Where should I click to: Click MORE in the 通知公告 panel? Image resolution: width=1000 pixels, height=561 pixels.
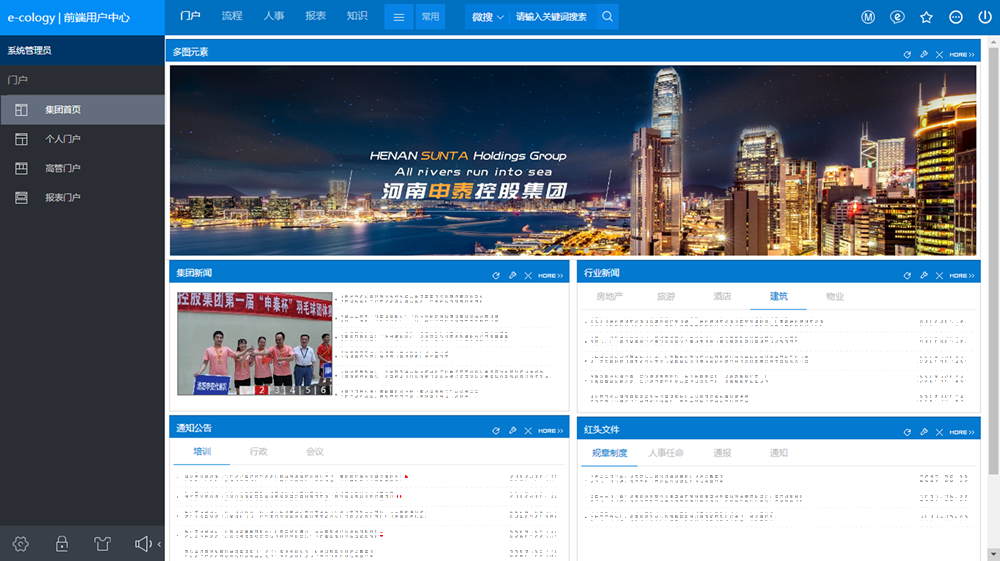[x=550, y=431]
